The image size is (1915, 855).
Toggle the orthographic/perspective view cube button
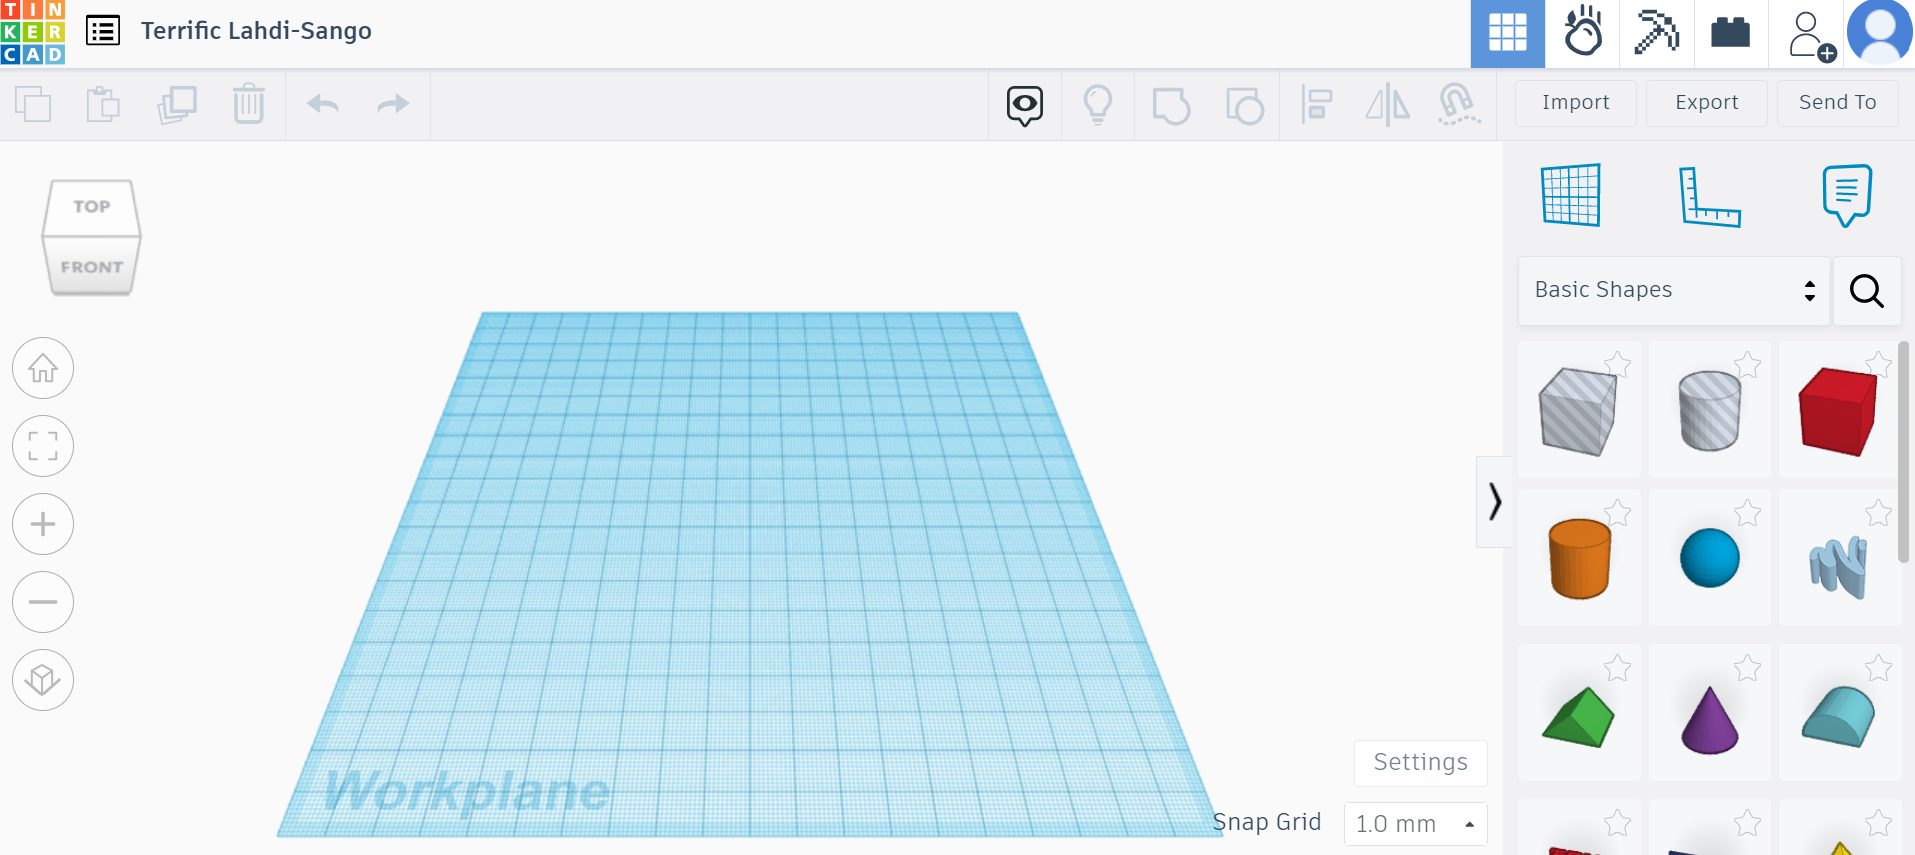43,680
